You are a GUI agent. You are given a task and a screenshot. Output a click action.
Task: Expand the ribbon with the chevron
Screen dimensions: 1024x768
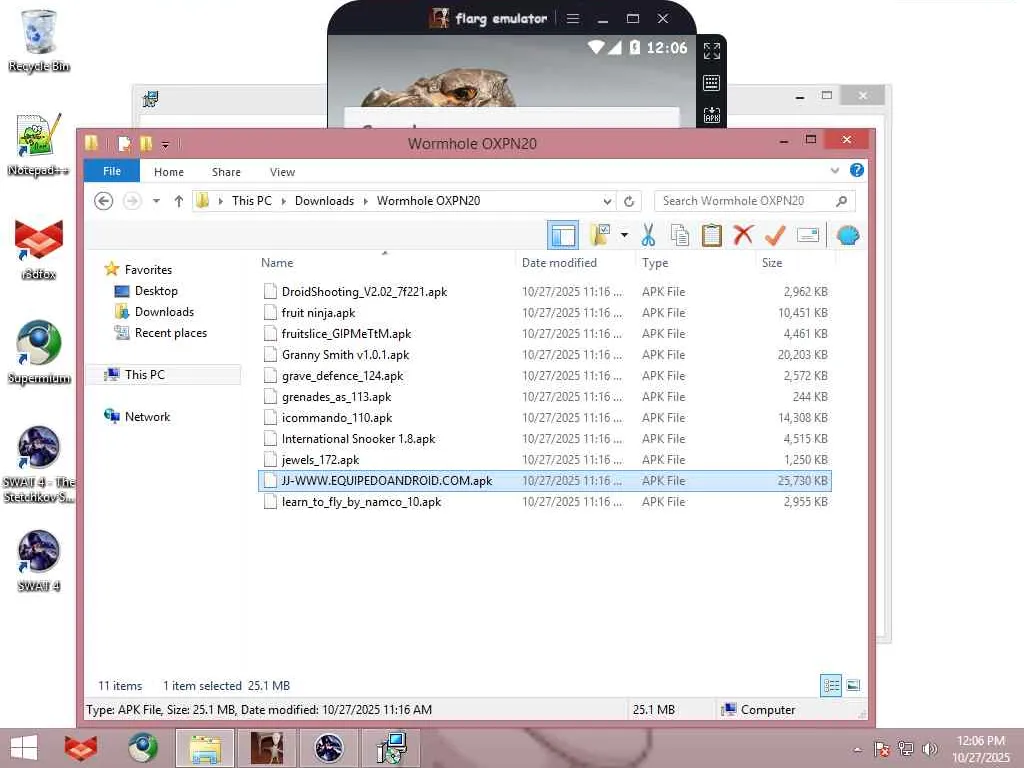835,170
